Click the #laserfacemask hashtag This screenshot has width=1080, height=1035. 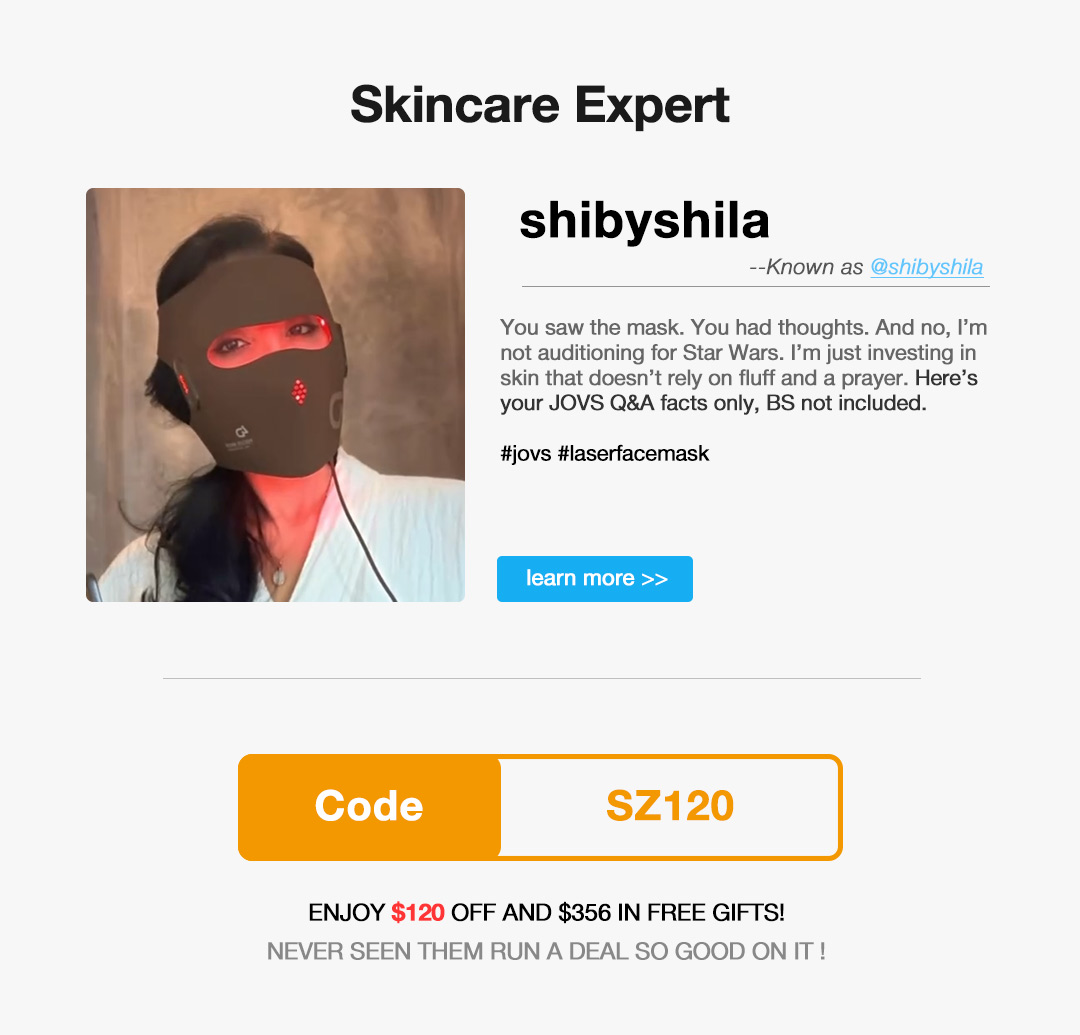coord(633,454)
